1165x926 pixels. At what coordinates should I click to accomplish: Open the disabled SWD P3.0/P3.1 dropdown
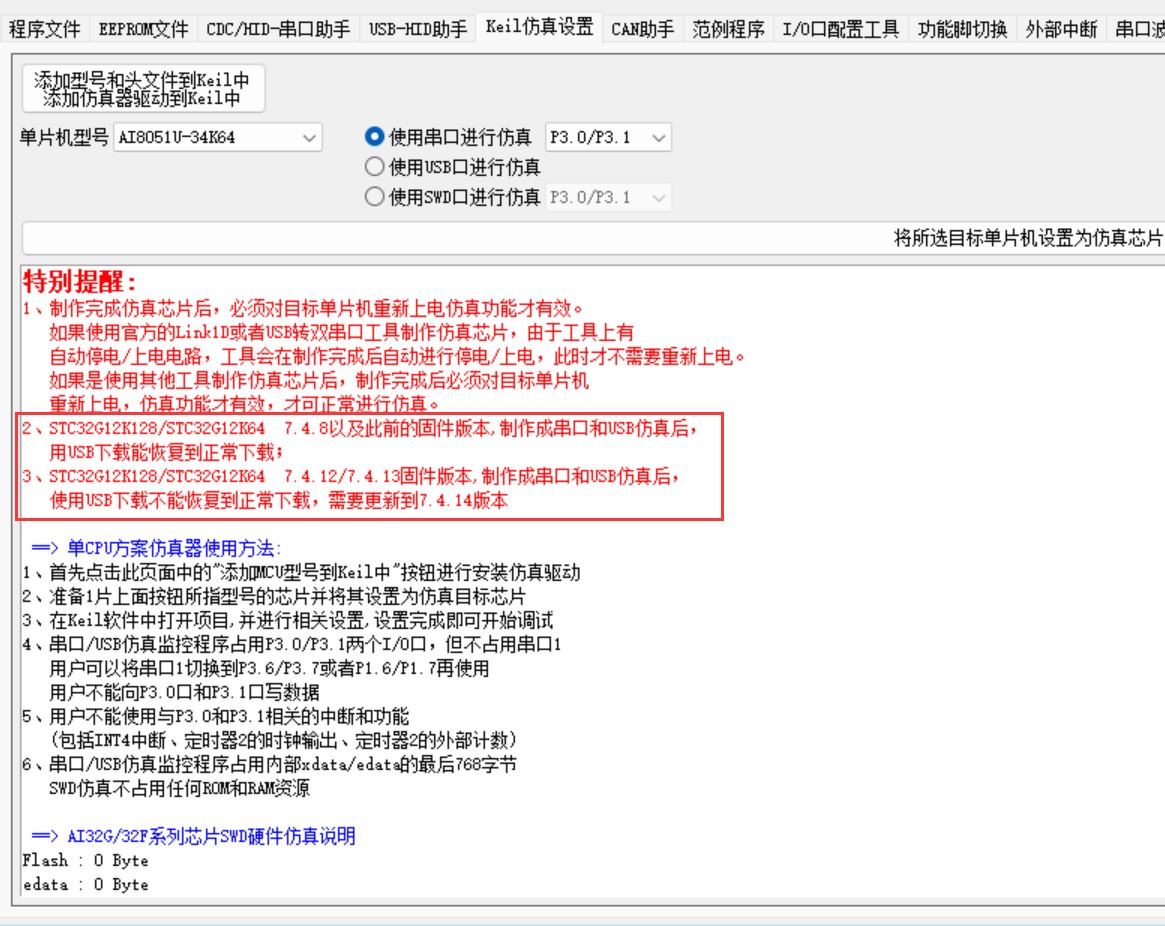(608, 197)
